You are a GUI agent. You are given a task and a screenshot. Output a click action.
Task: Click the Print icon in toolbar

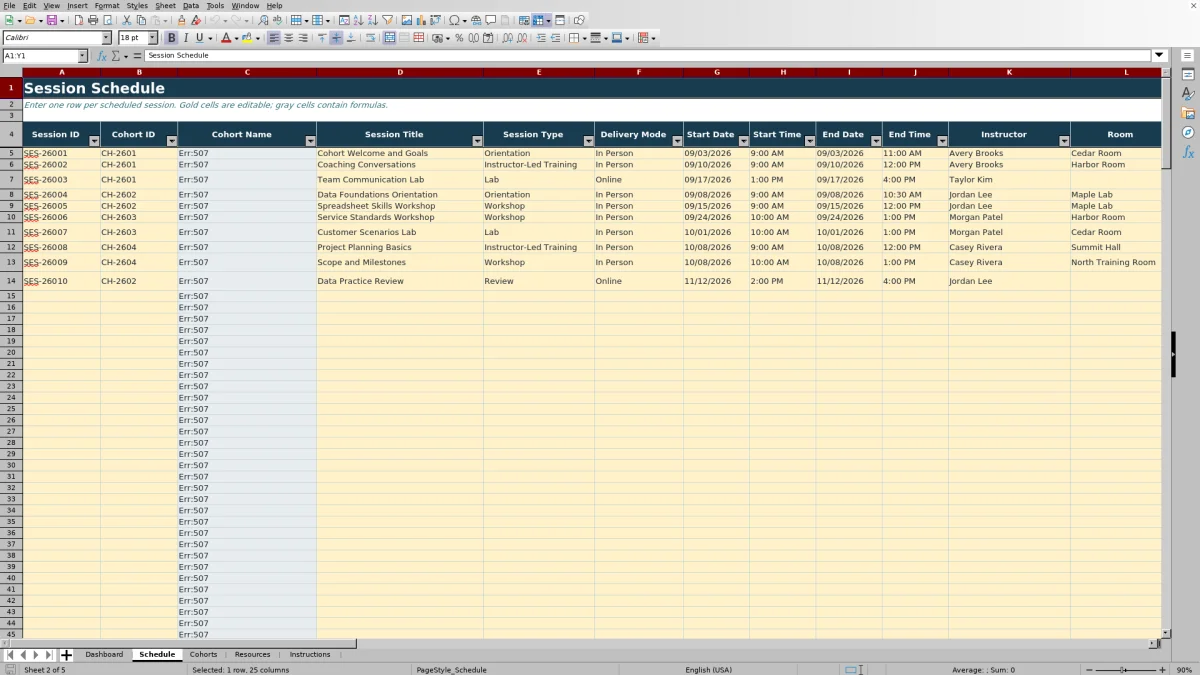[x=93, y=20]
